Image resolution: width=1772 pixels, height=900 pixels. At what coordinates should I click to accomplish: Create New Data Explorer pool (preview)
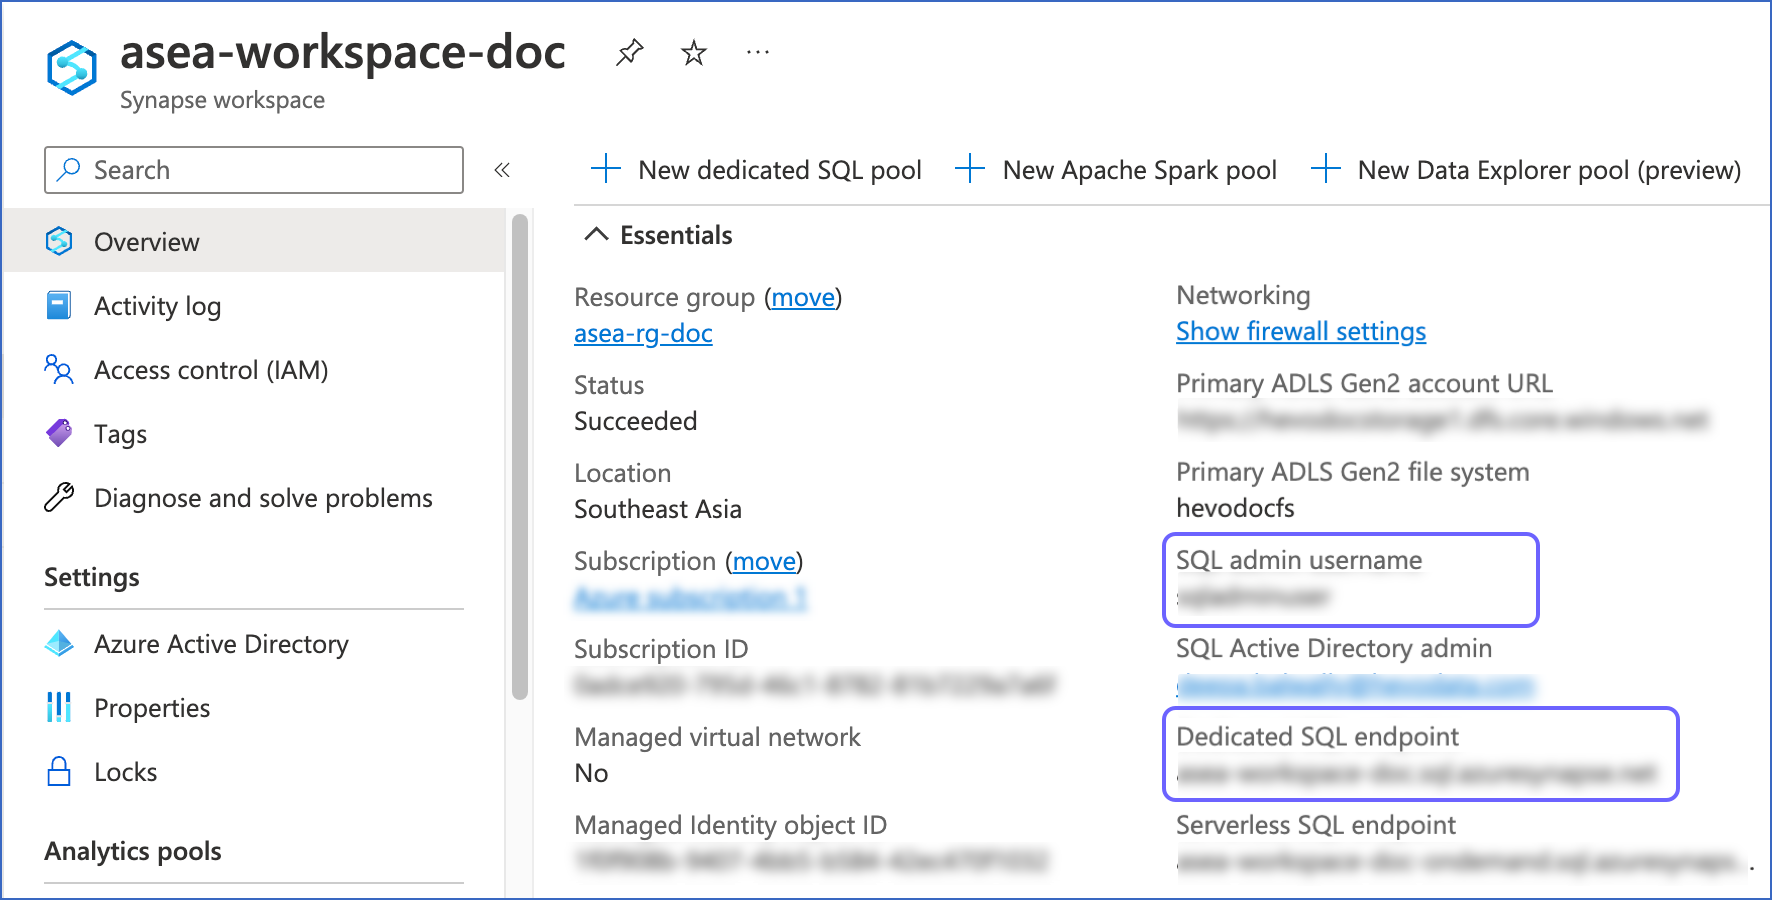pos(1526,170)
